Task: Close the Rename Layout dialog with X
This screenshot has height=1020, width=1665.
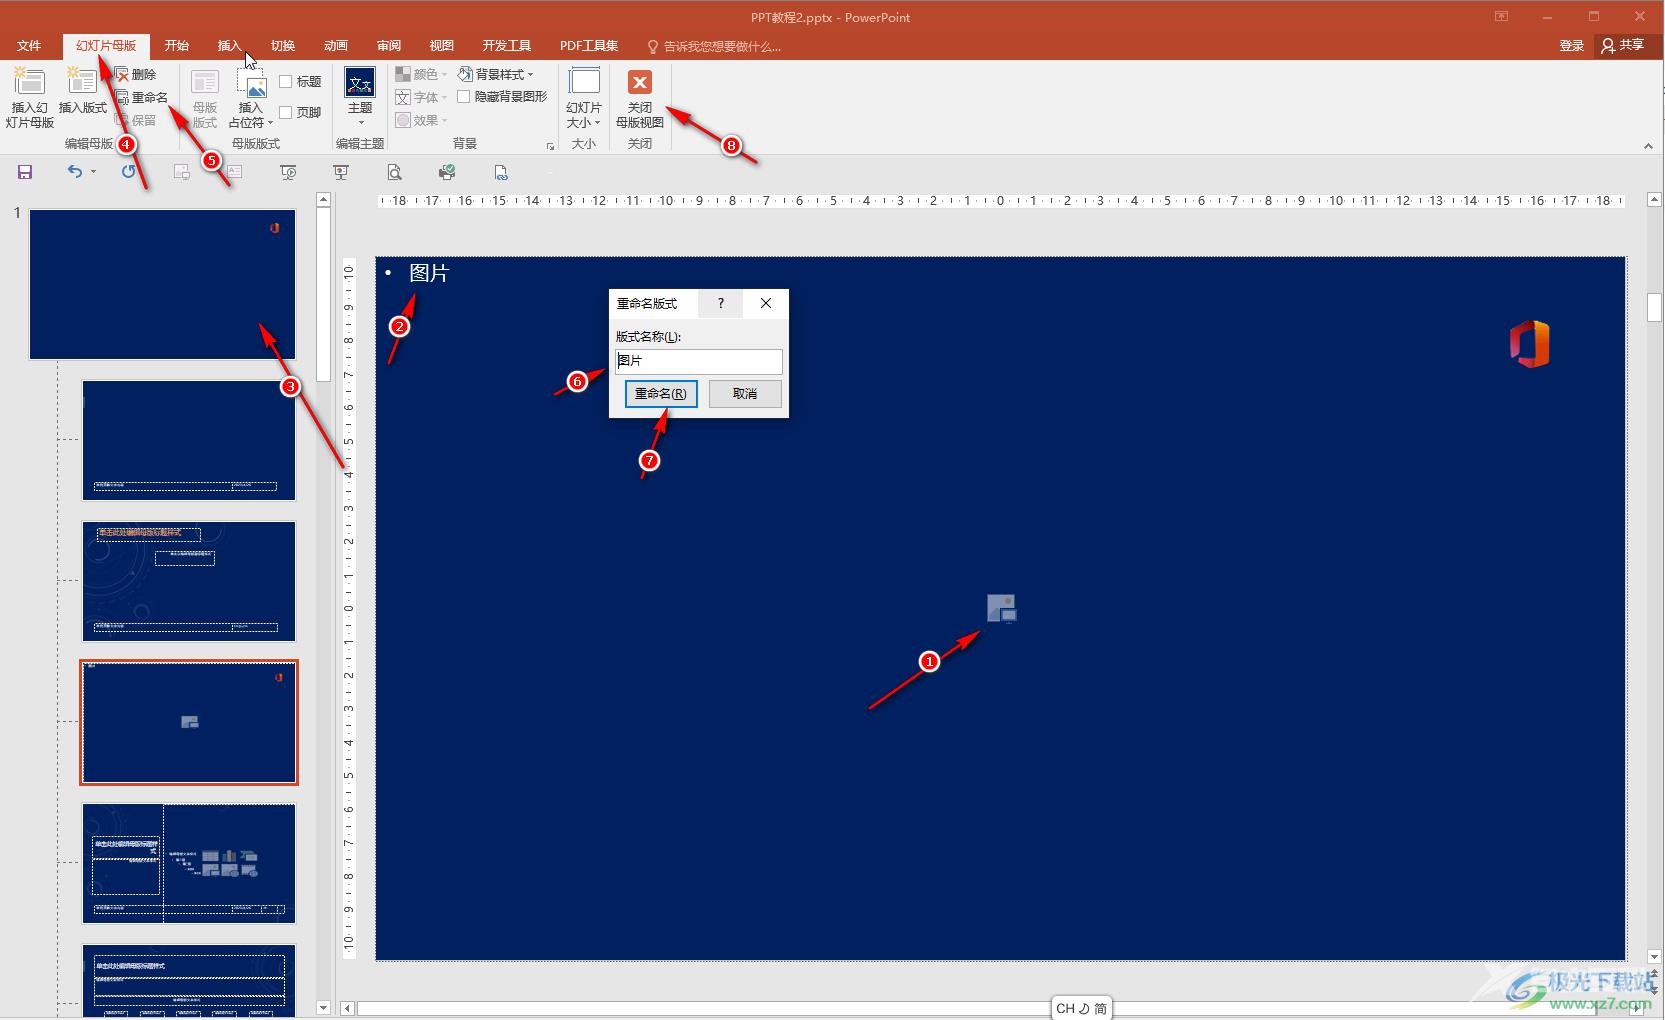Action: (766, 303)
